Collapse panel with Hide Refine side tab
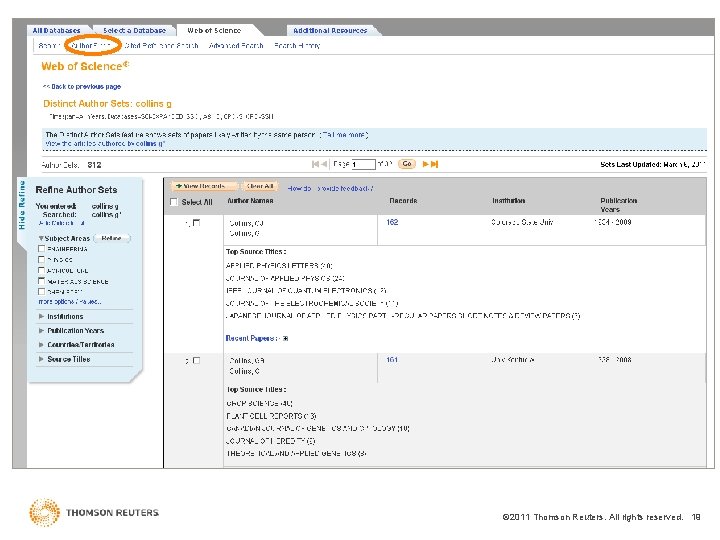This screenshot has height=540, width=720. [22, 205]
